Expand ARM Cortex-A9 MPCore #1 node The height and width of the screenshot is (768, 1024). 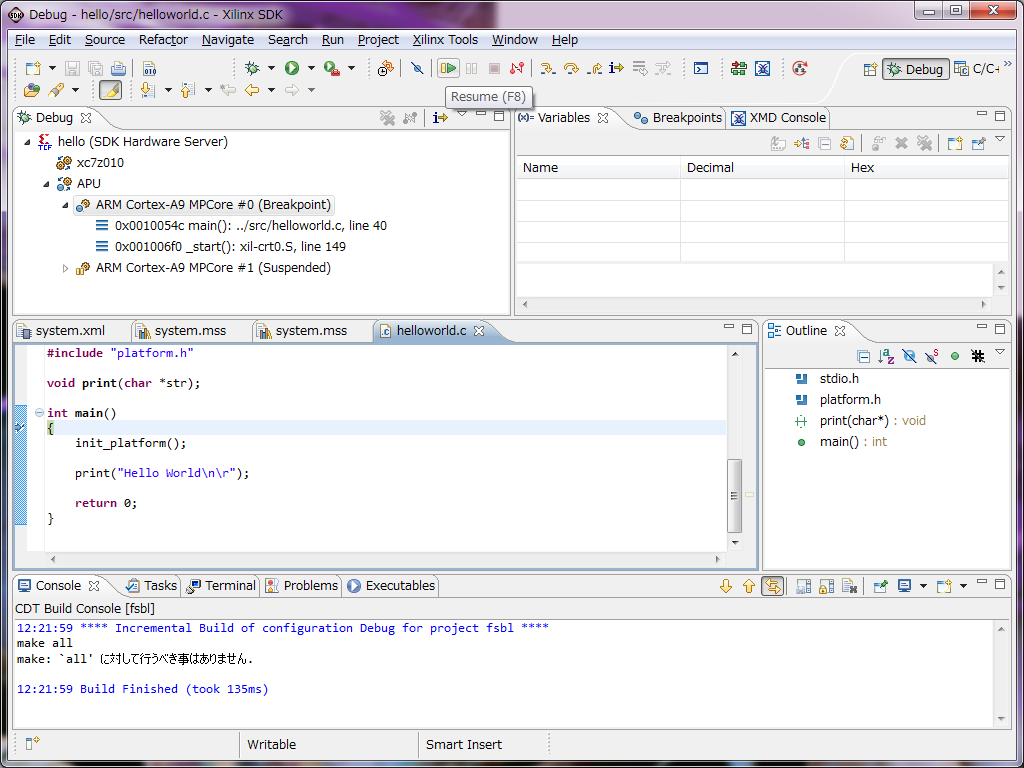65,268
